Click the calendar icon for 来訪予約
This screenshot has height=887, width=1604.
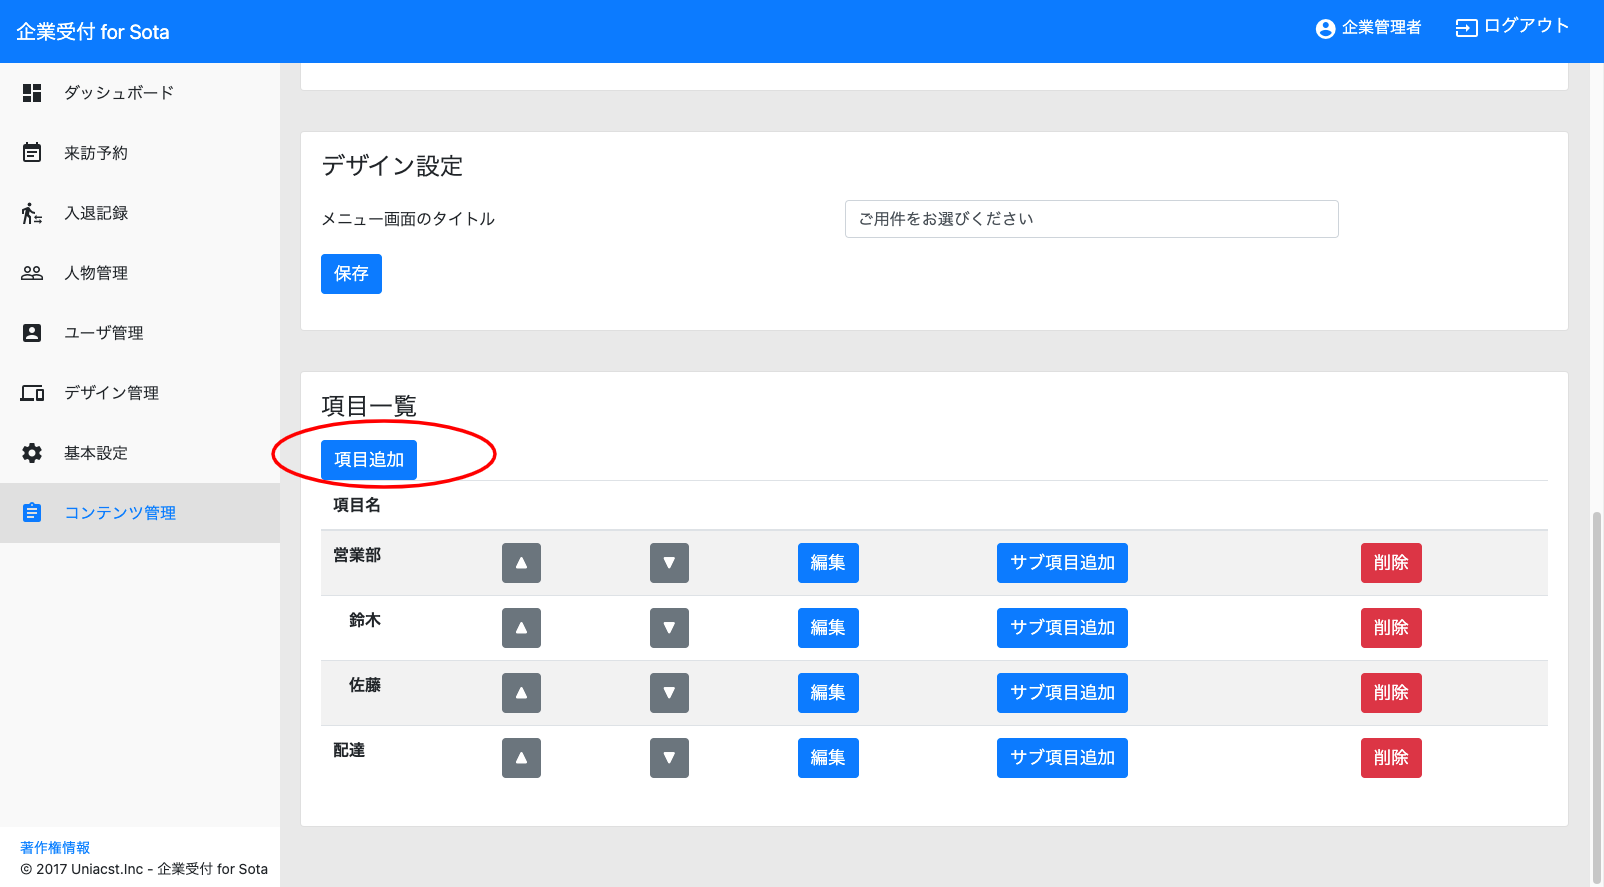coord(32,153)
